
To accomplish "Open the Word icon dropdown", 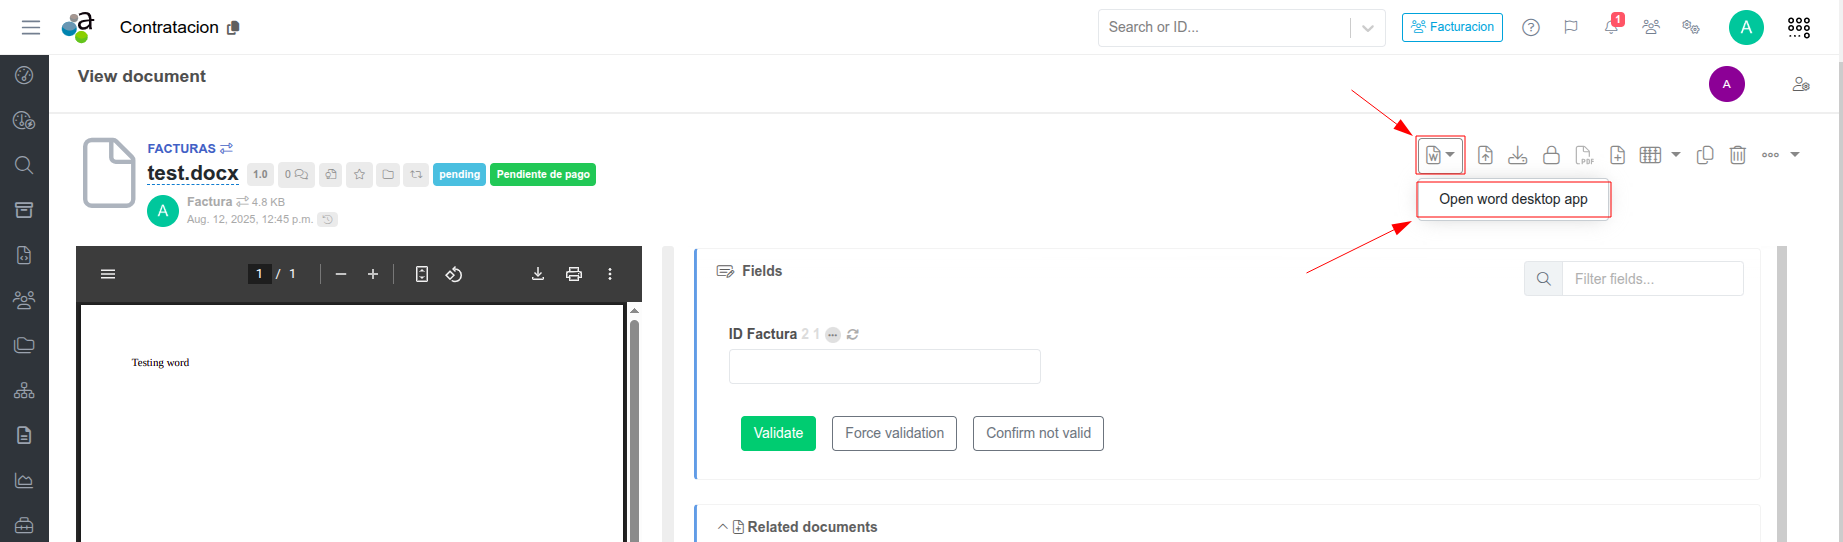I will [x=1440, y=155].
